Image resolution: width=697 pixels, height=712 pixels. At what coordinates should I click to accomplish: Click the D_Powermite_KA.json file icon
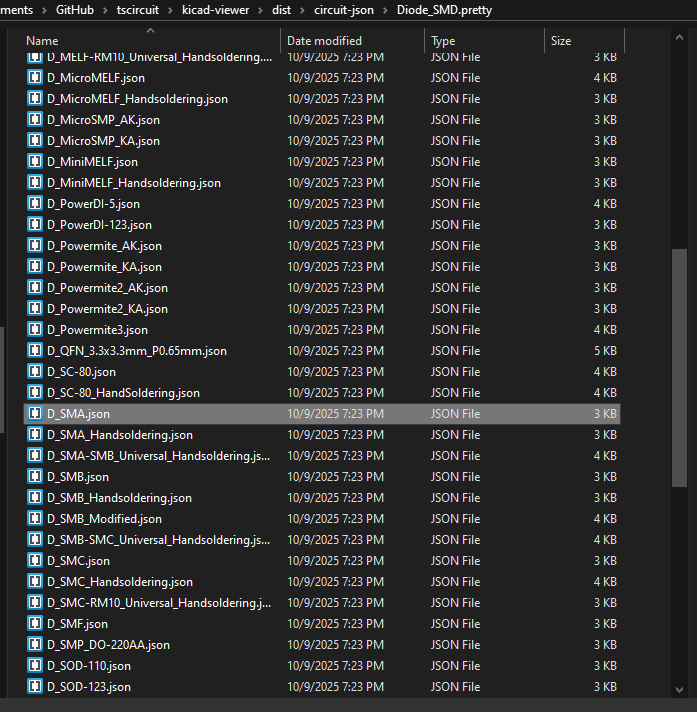tap(35, 267)
